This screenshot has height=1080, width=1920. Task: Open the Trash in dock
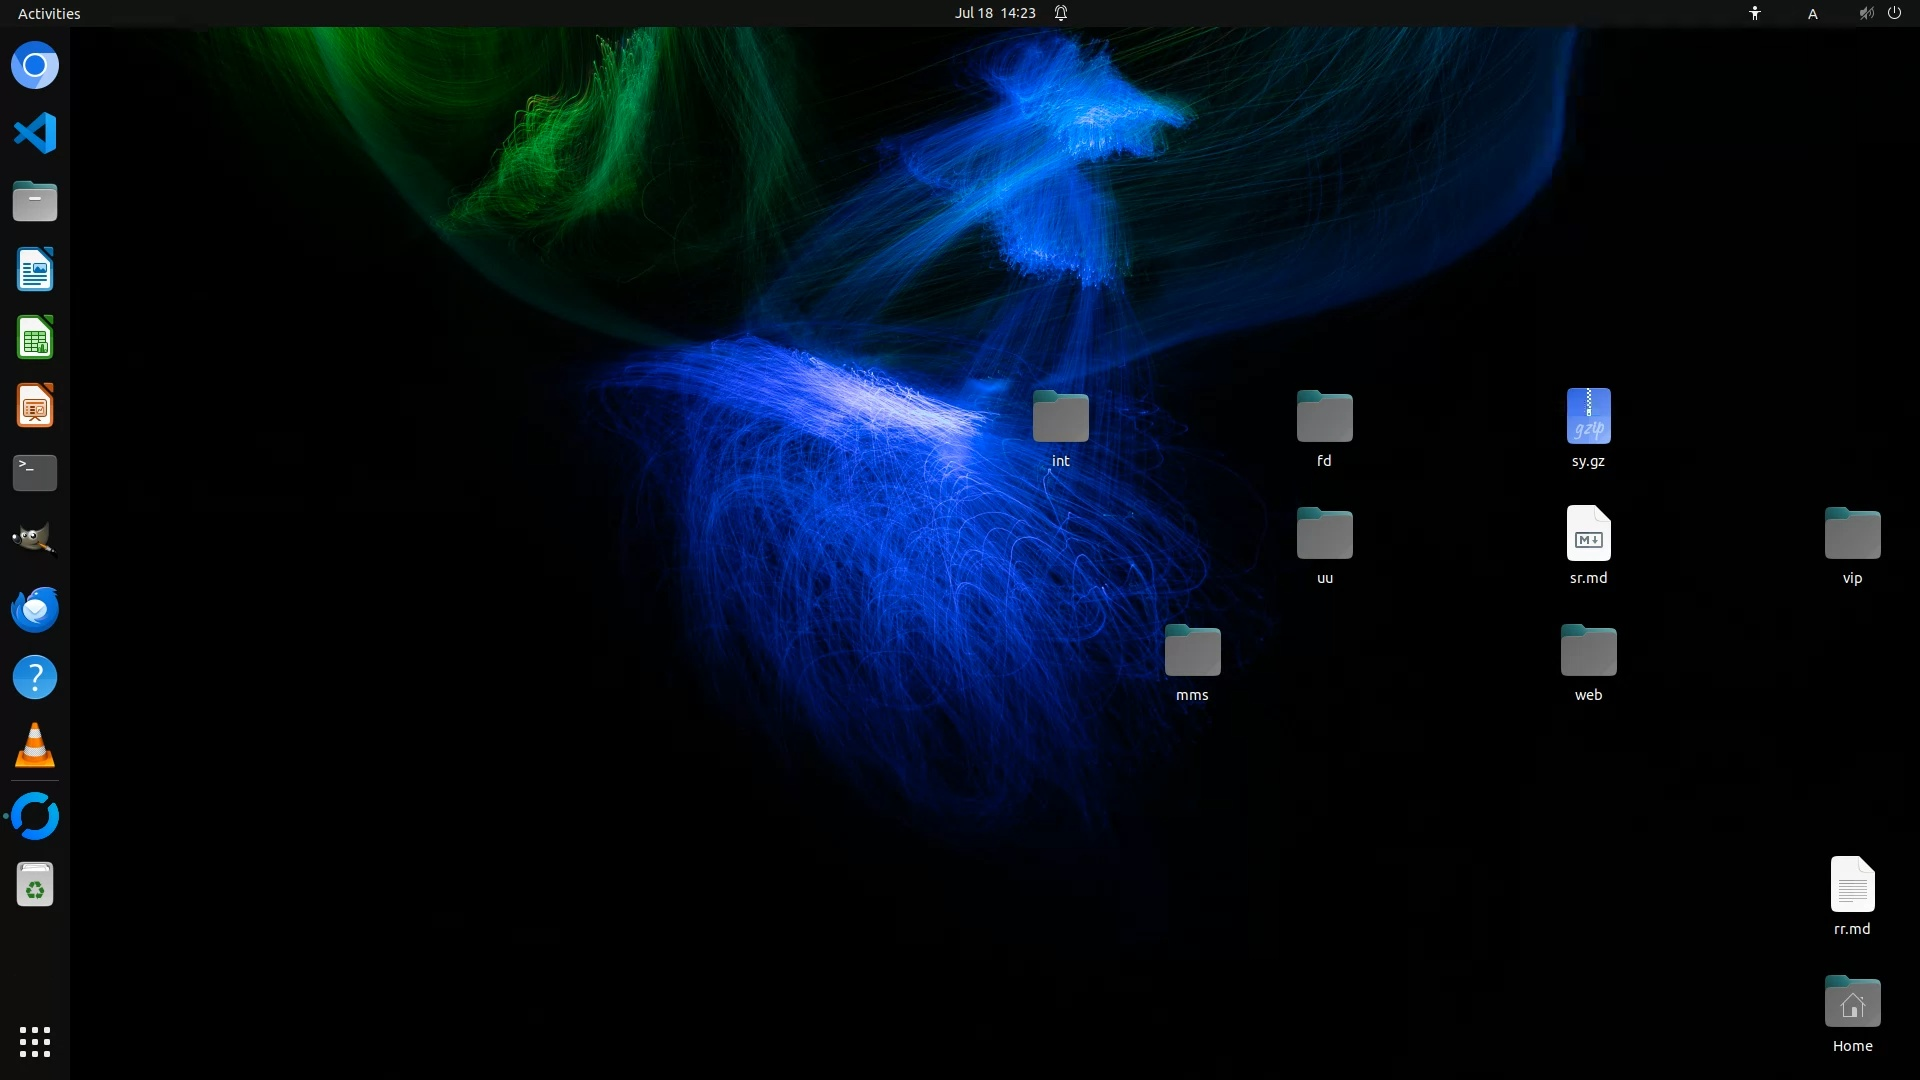(x=35, y=885)
